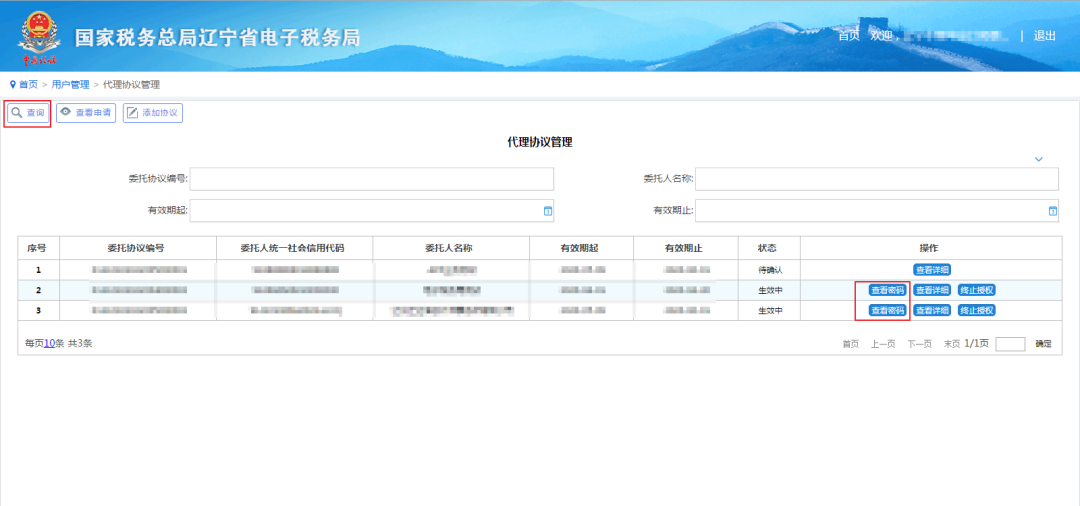
Task: Open 查看申请 with the eye icon
Action: 86,113
